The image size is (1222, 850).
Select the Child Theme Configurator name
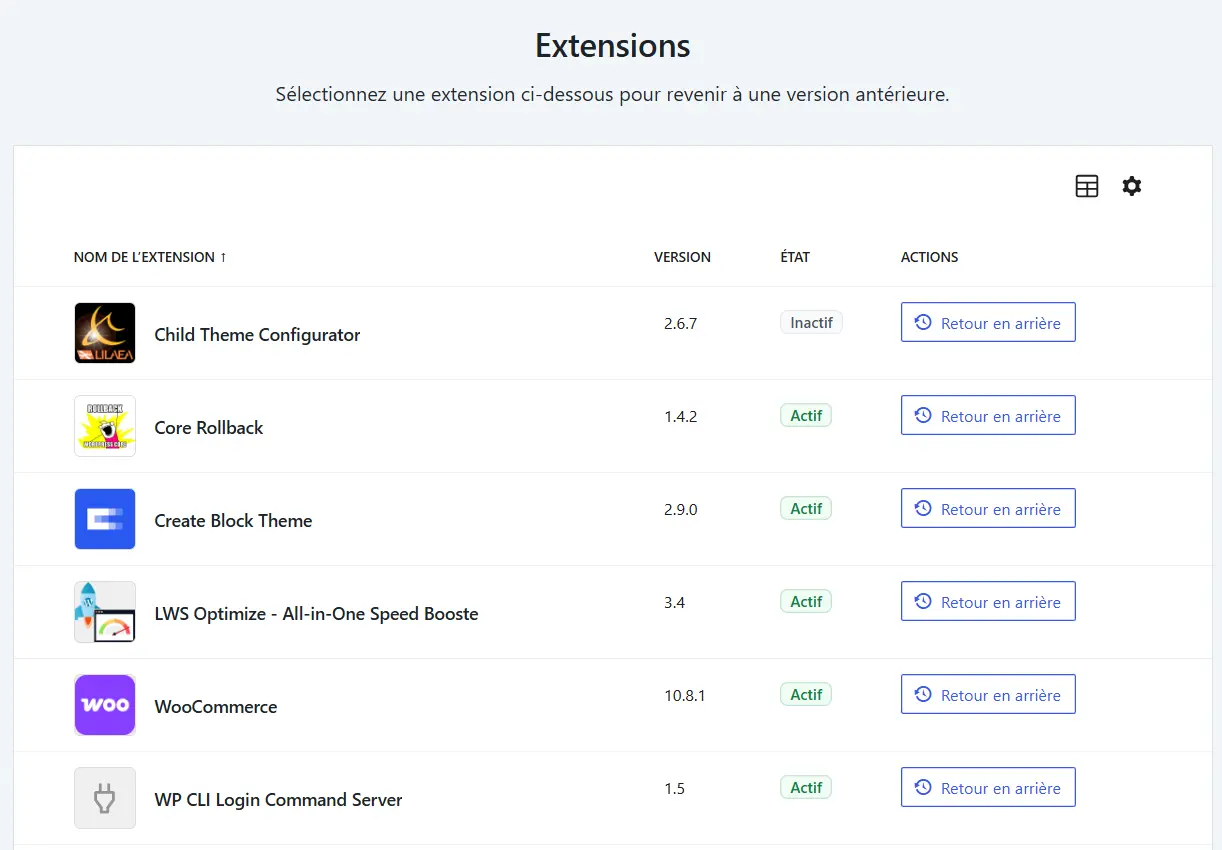257,335
